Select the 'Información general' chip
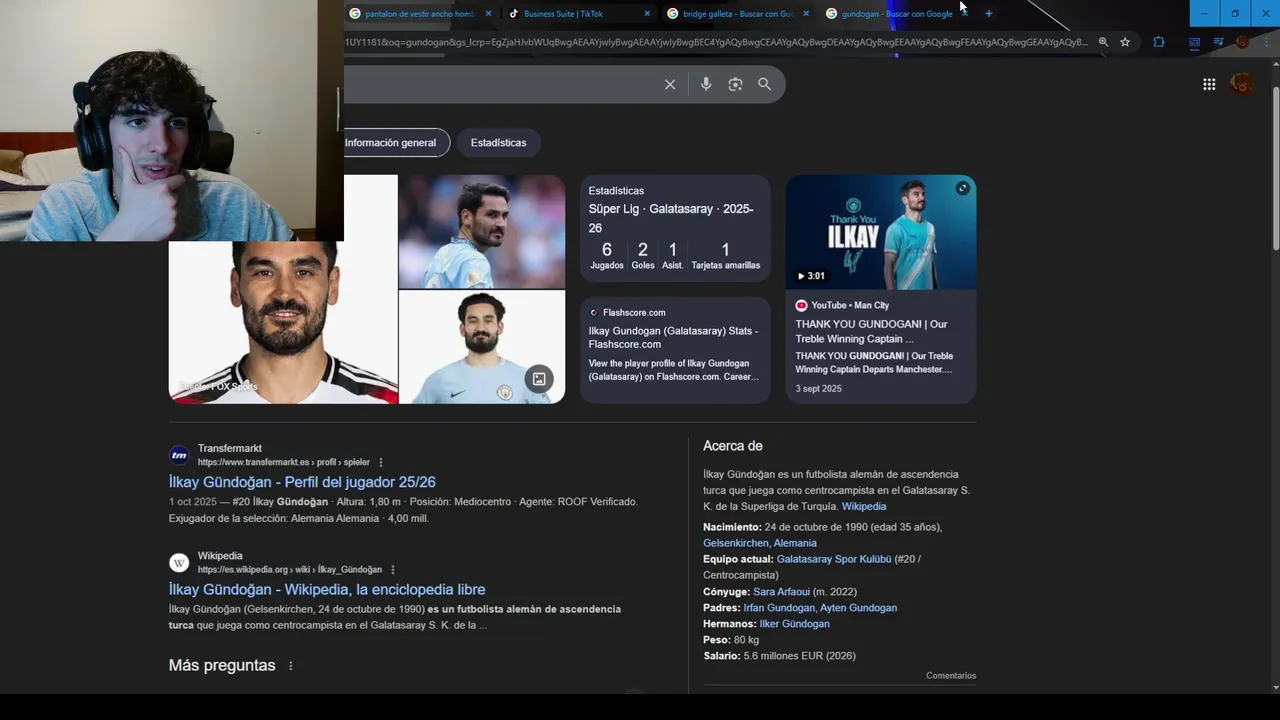This screenshot has width=1280, height=720. [x=391, y=143]
